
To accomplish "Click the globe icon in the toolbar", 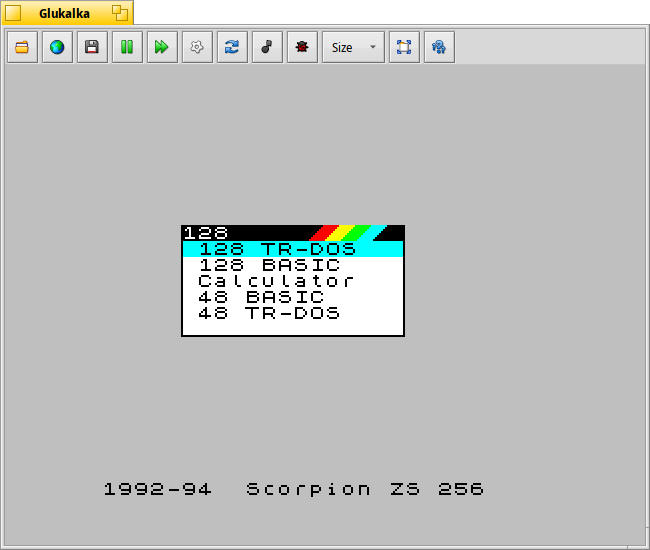I will click(x=57, y=47).
